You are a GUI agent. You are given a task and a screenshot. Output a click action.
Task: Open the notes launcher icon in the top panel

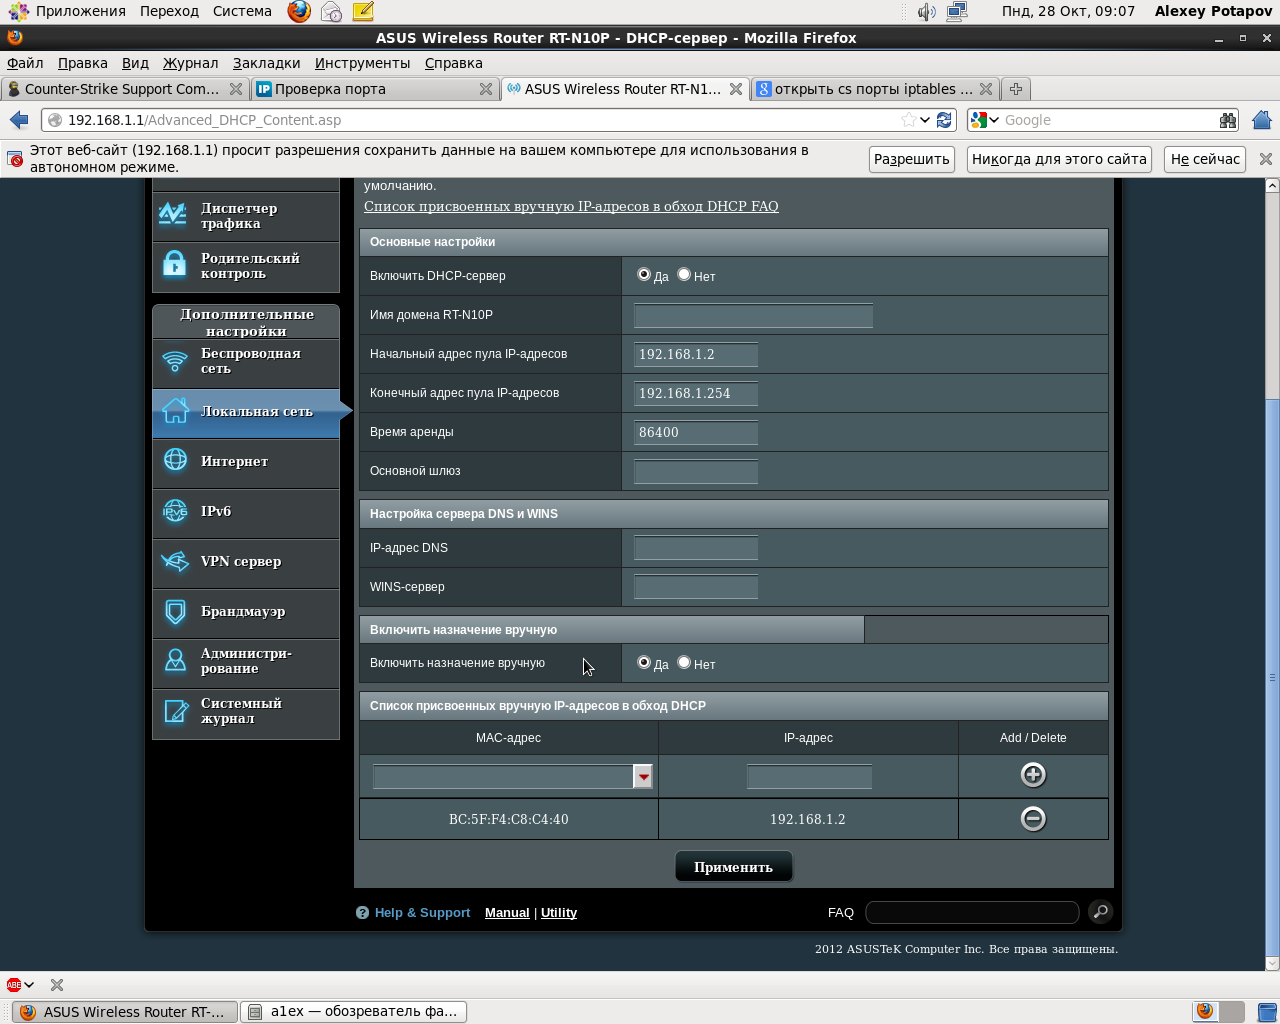click(x=363, y=12)
